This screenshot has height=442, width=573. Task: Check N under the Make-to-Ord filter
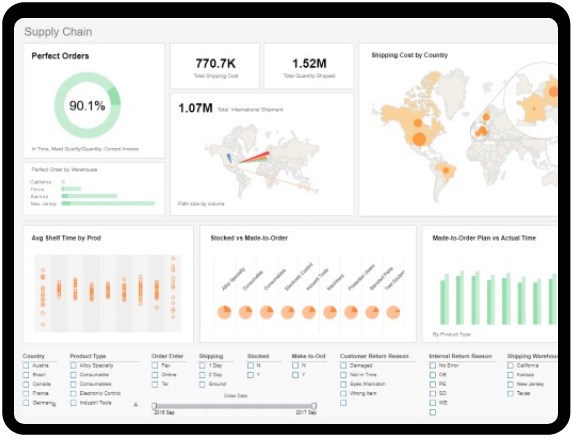click(x=295, y=365)
